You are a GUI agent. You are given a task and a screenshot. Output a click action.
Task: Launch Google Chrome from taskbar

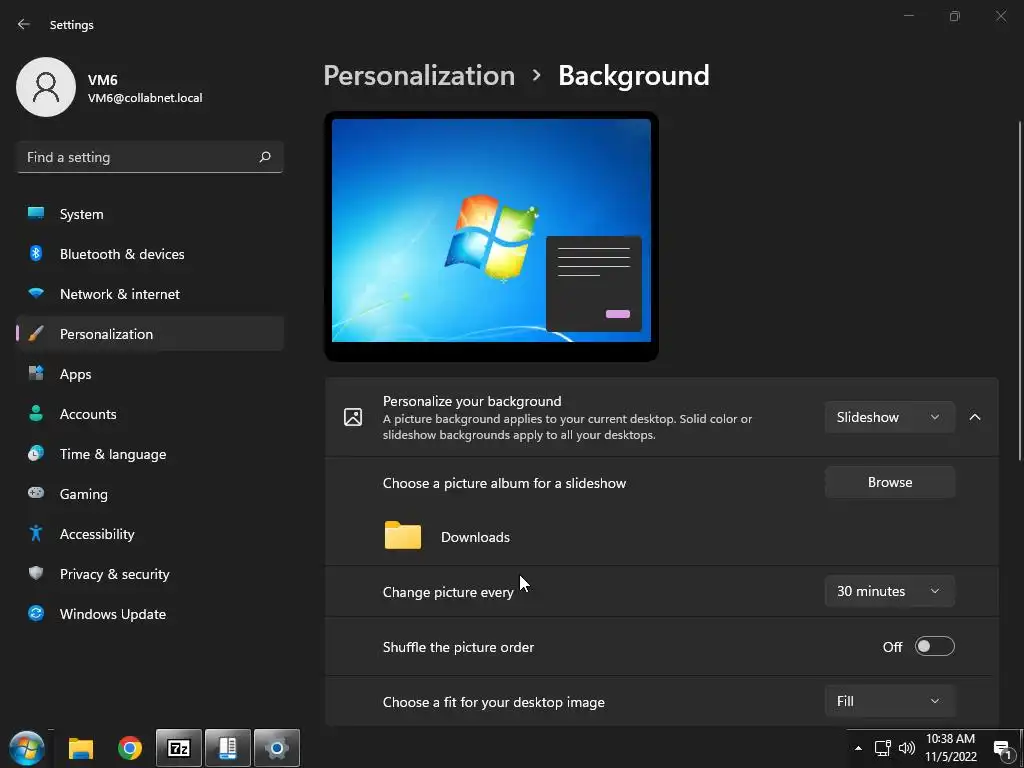[x=130, y=748]
